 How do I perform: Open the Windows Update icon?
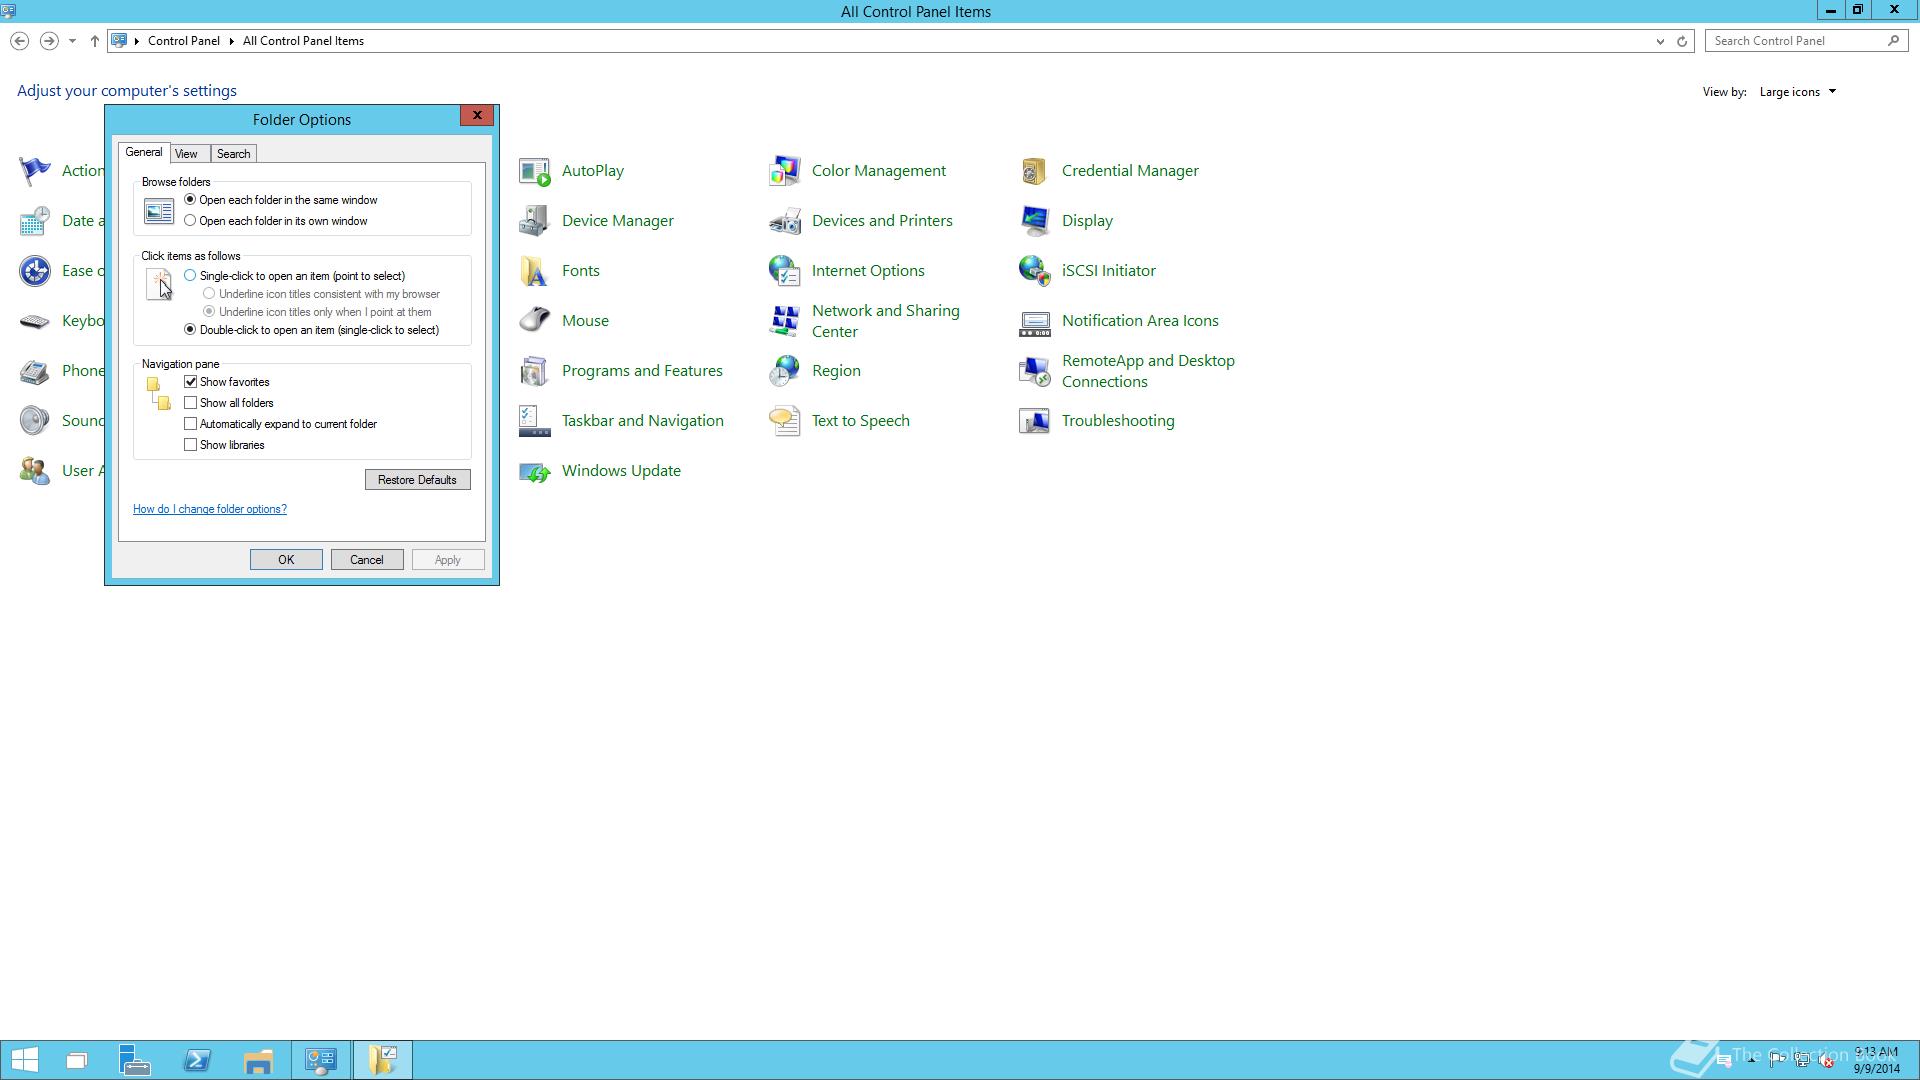point(535,471)
